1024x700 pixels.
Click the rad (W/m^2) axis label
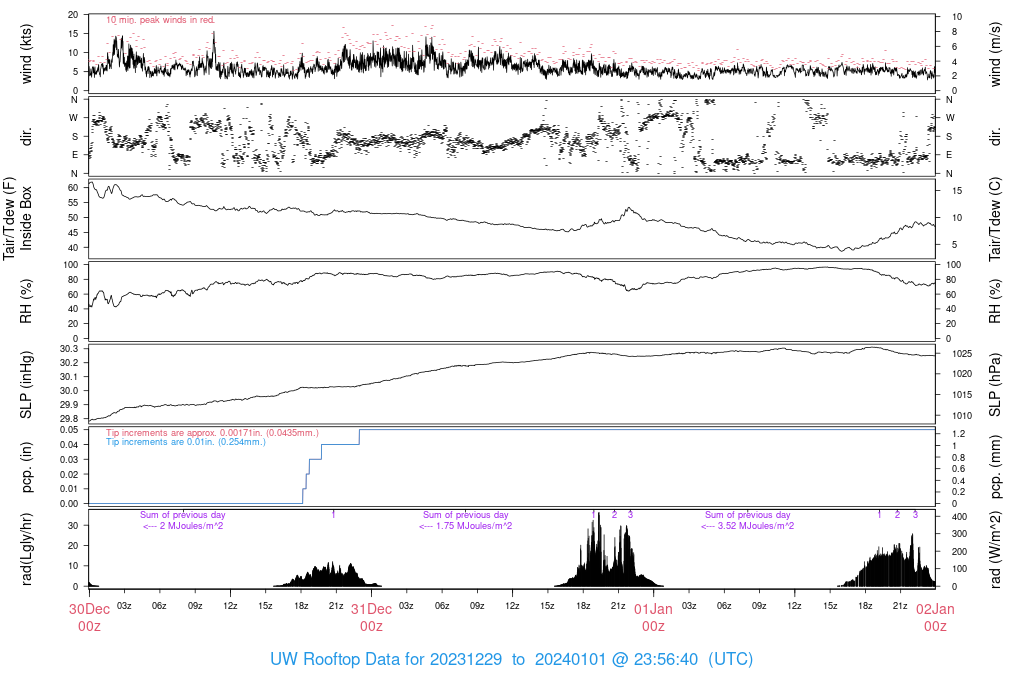tap(995, 548)
